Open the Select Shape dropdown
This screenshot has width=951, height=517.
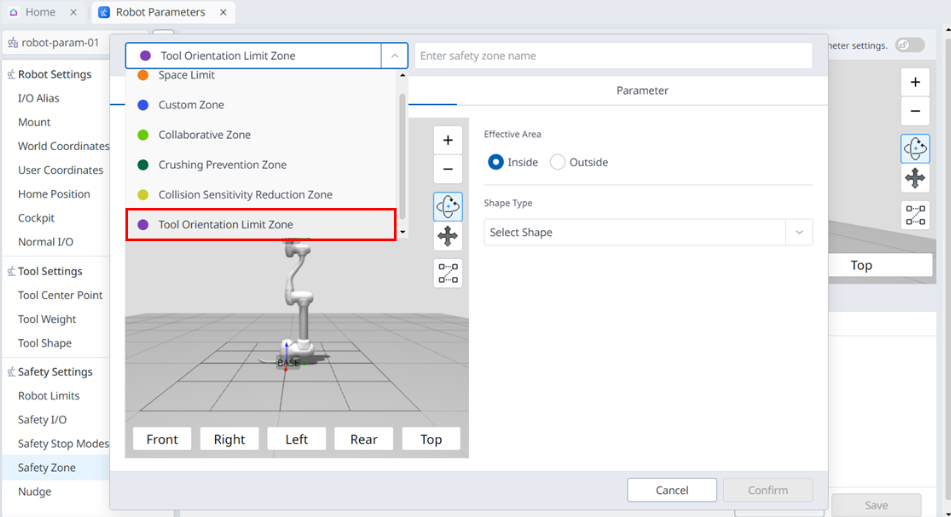(647, 232)
